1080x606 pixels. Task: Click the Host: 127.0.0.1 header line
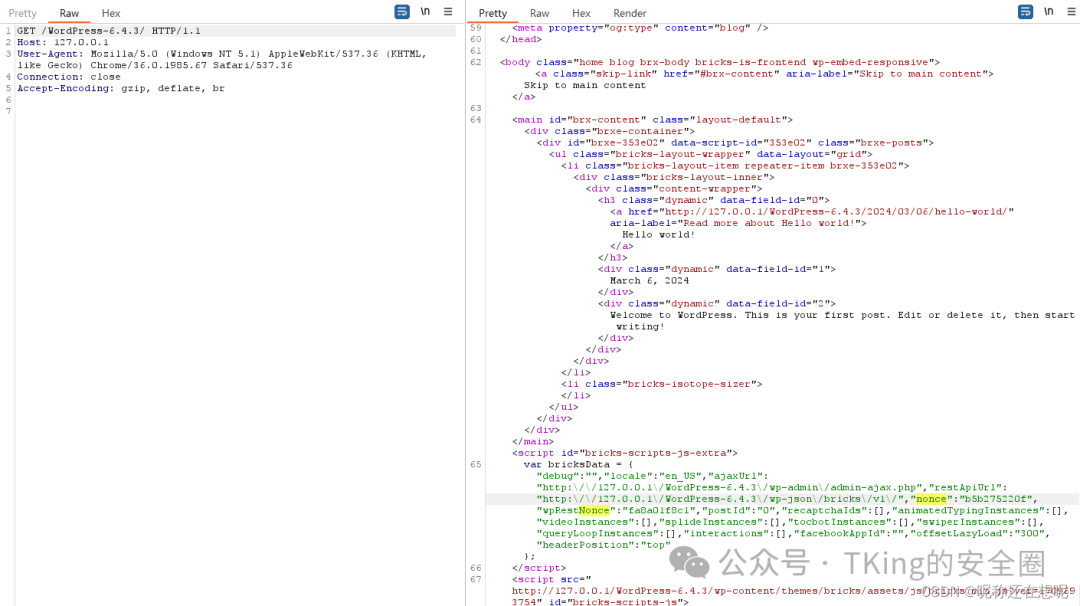click(x=63, y=42)
